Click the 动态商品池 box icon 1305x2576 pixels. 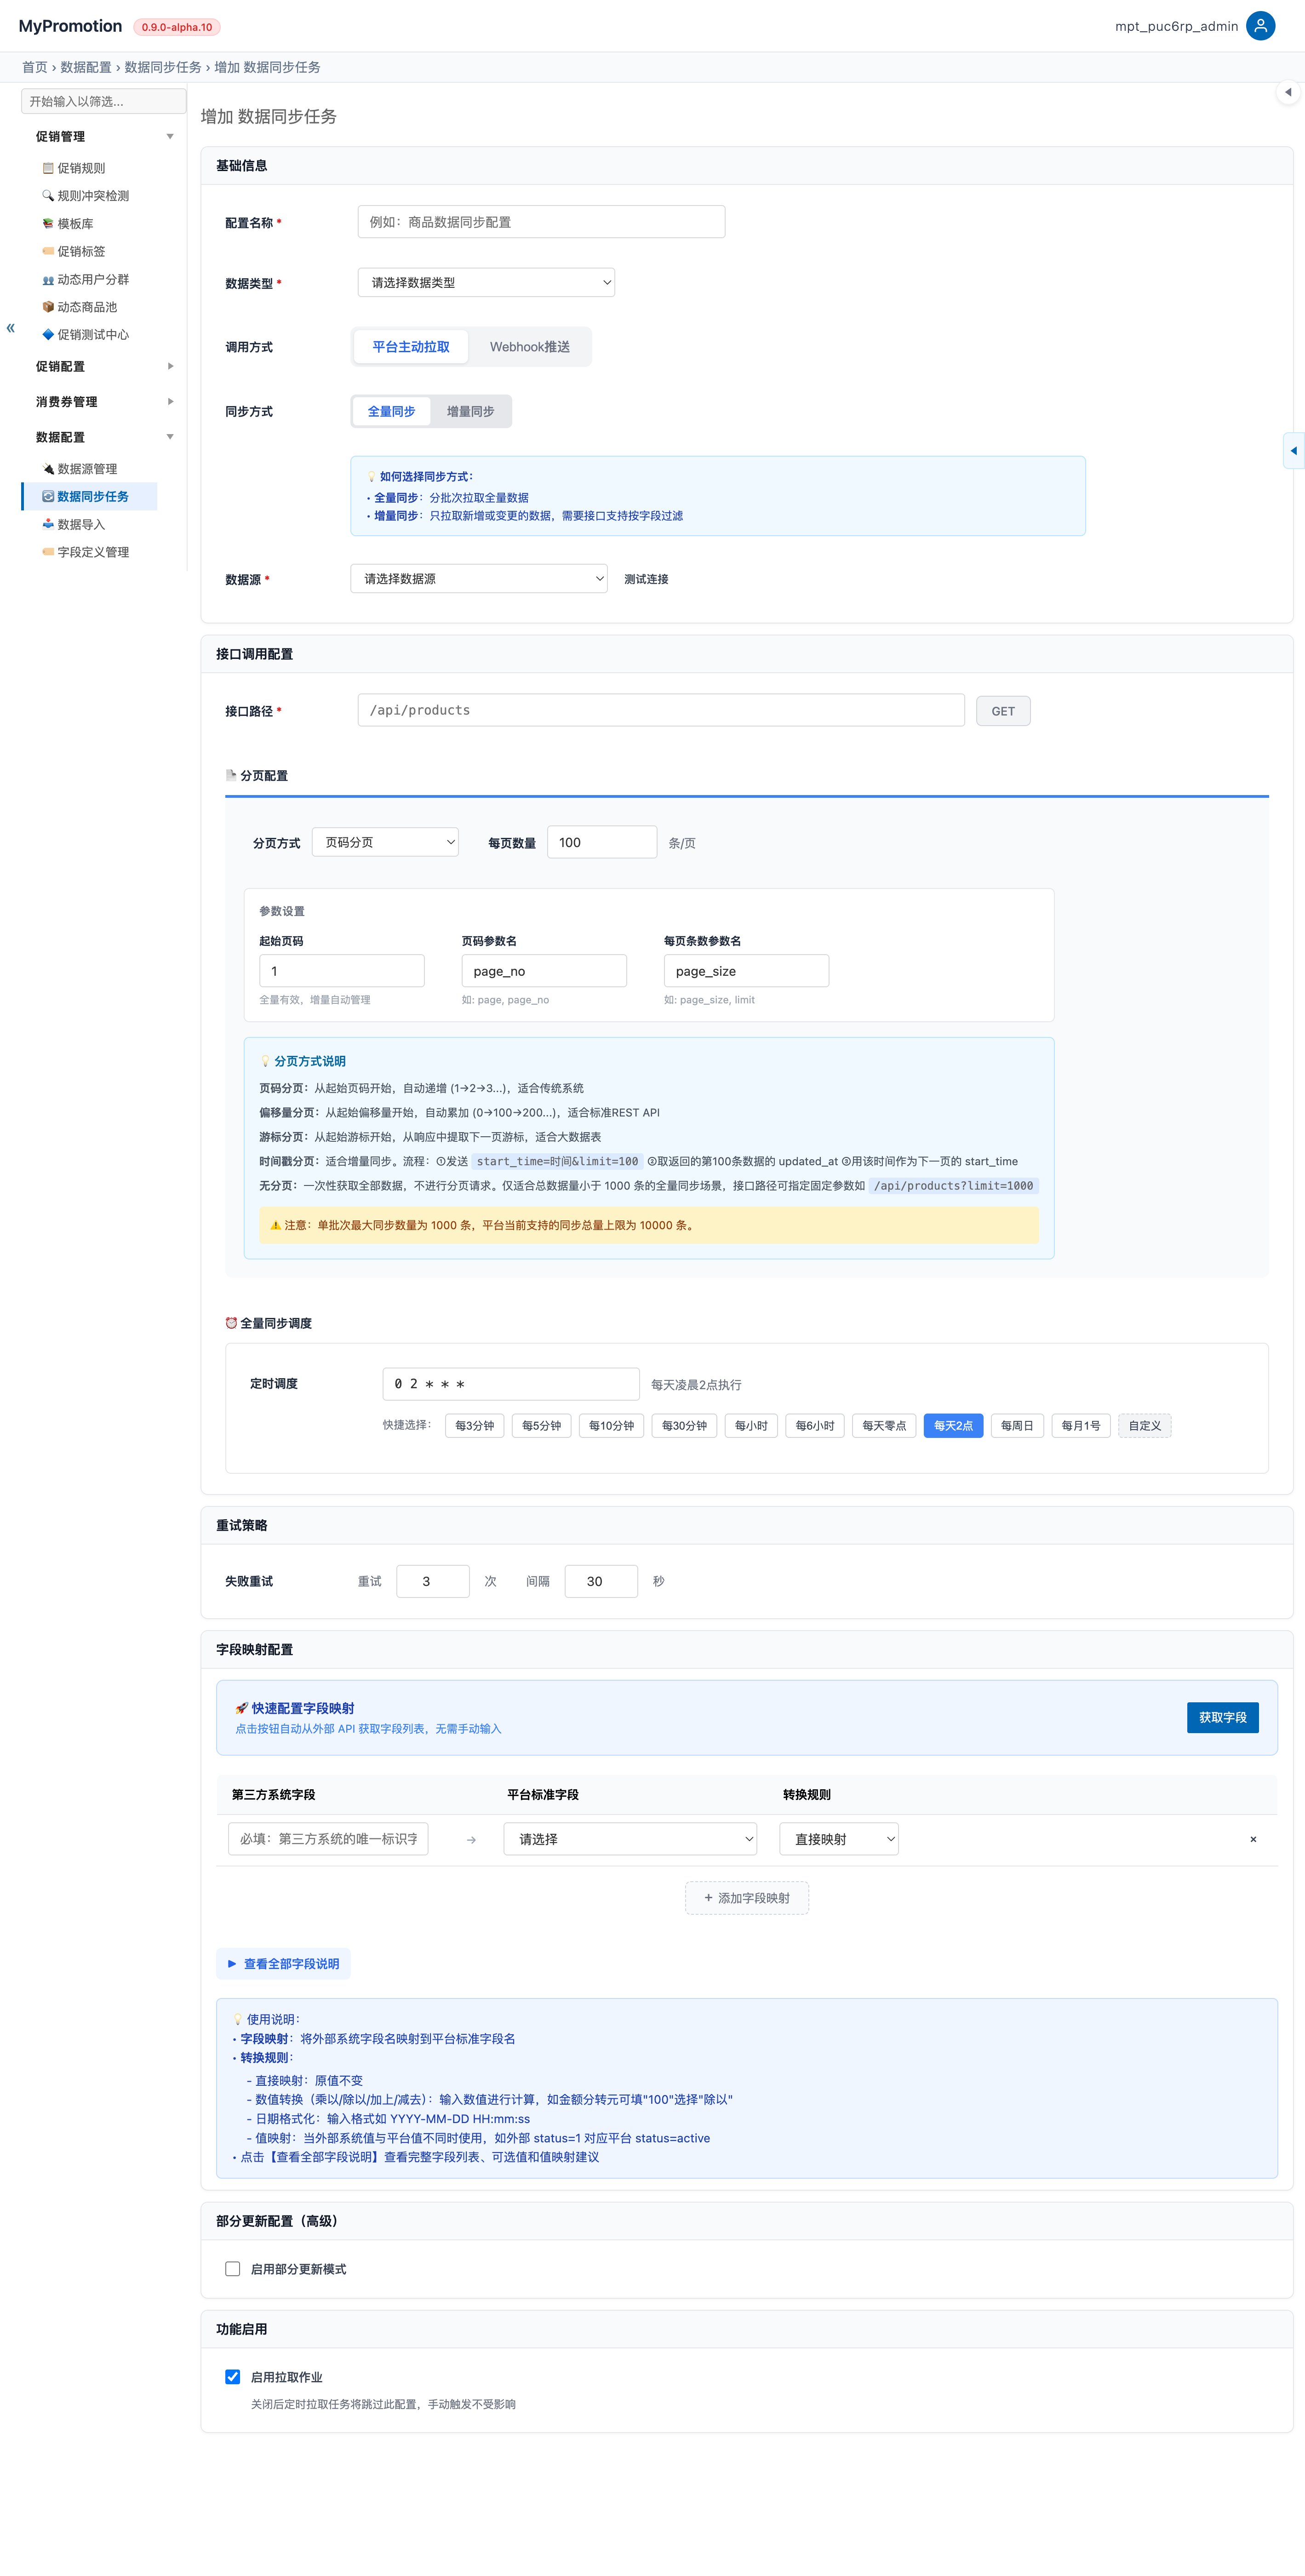48,307
